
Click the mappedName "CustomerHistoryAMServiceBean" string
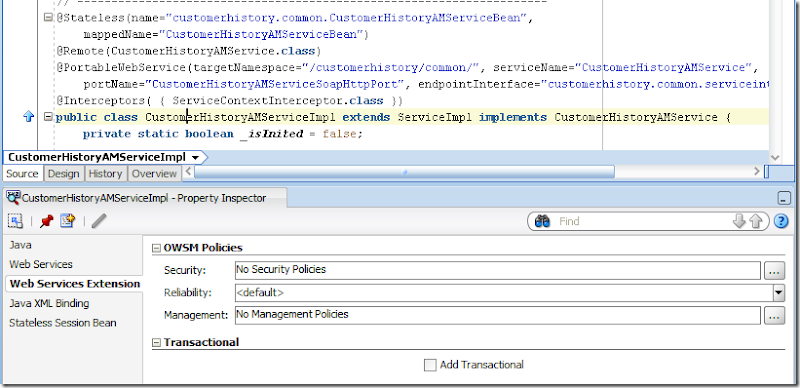tap(260, 35)
